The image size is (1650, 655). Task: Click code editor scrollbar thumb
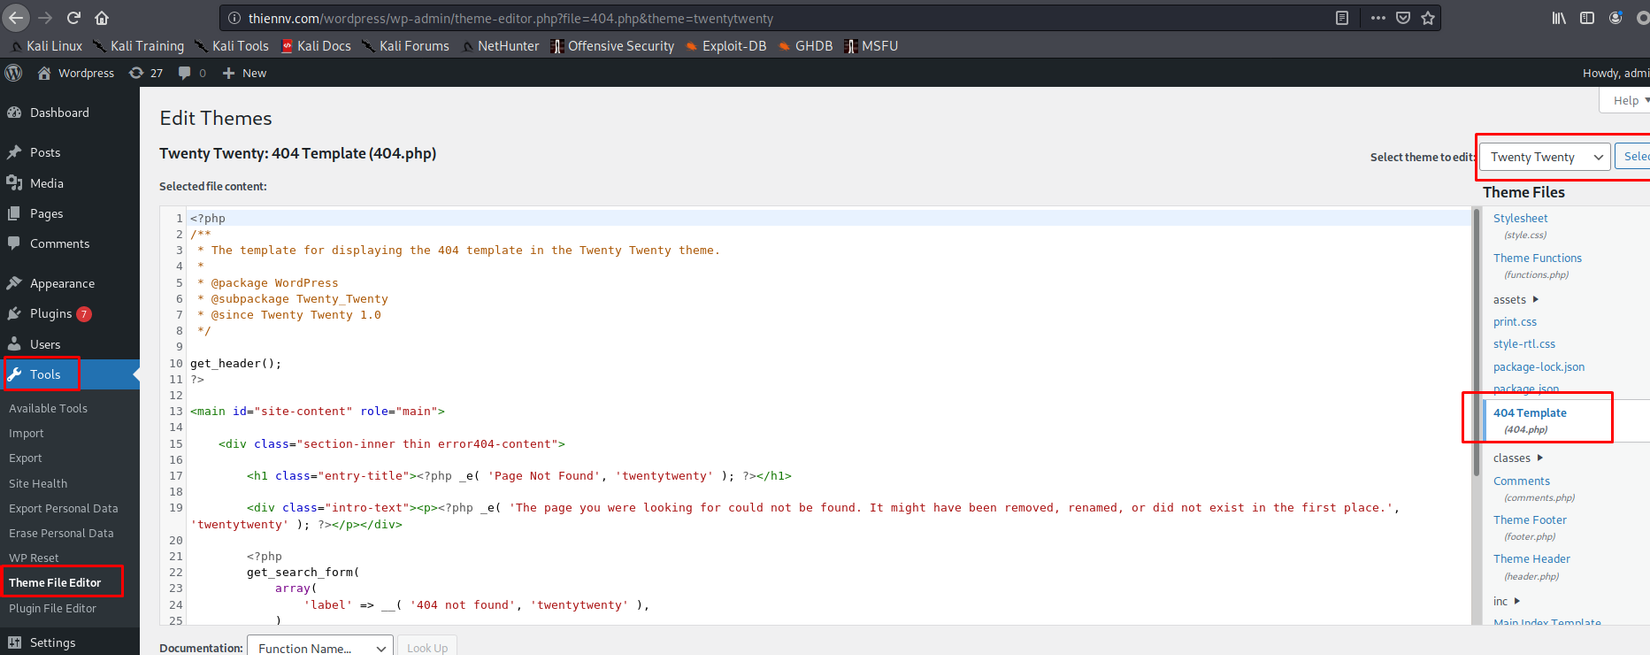[1476, 342]
